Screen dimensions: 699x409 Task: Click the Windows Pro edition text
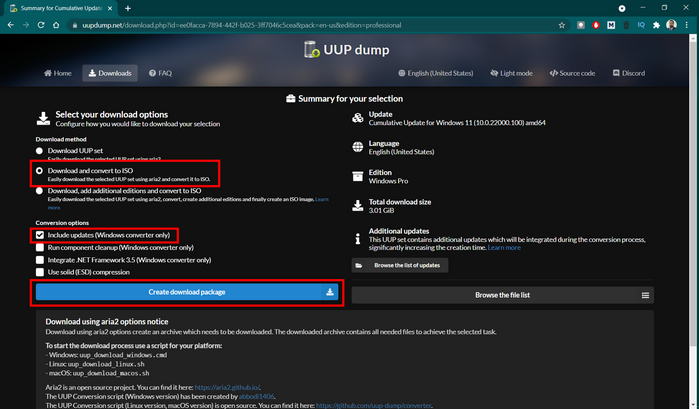point(388,181)
